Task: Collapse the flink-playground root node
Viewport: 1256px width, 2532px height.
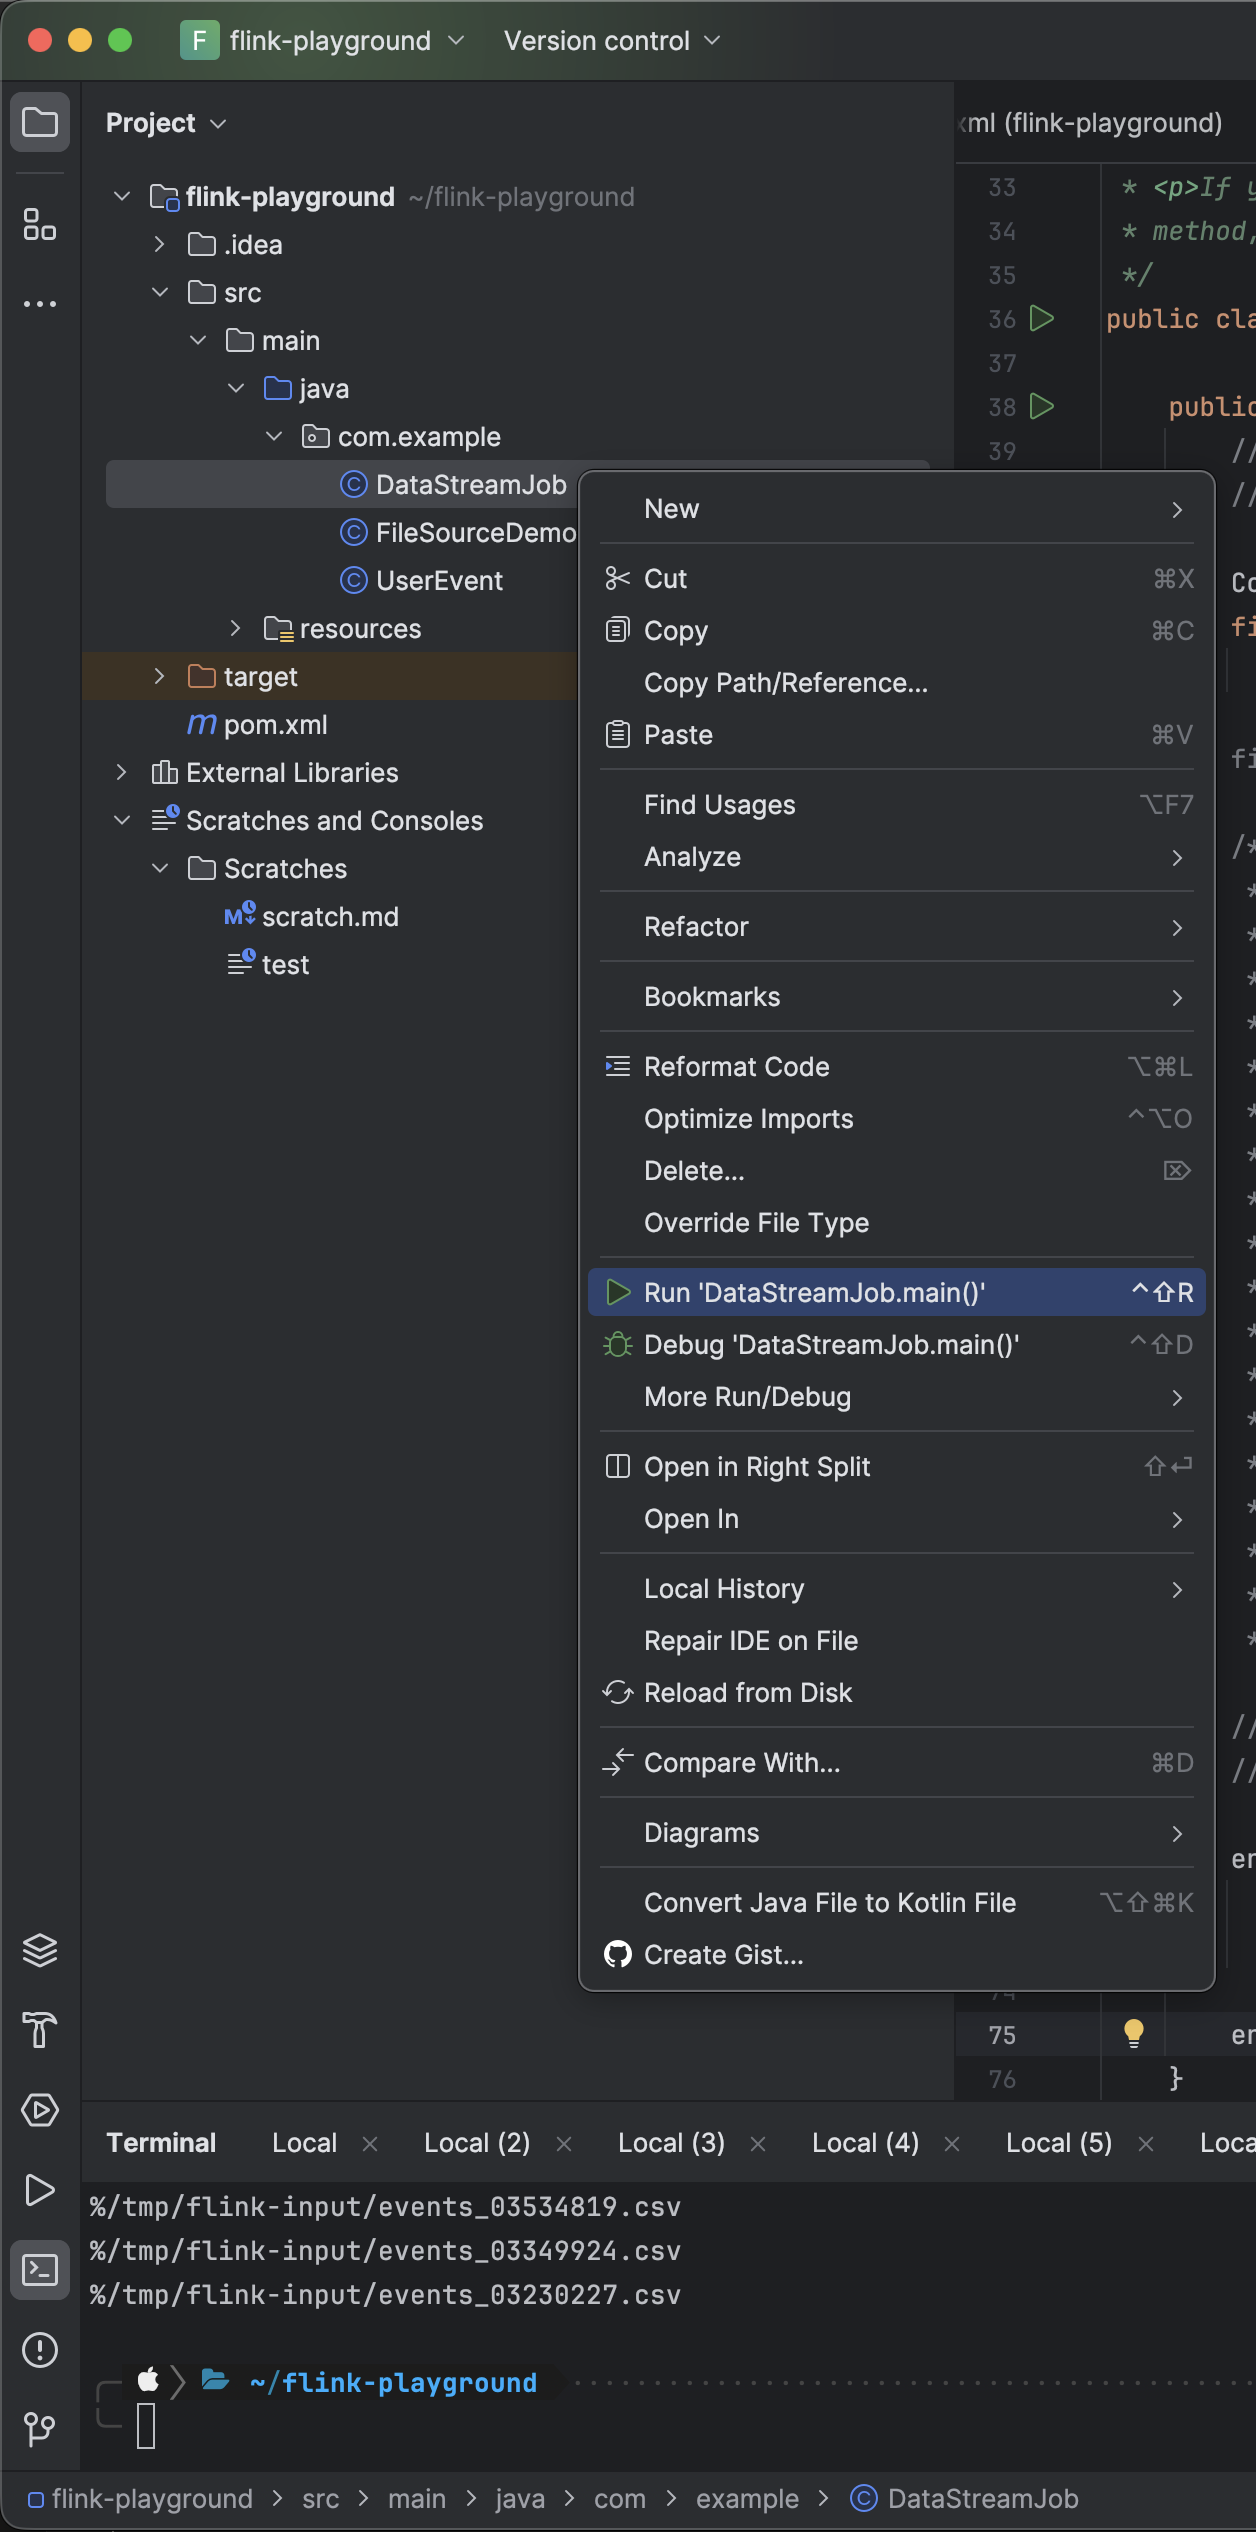Action: [x=122, y=197]
